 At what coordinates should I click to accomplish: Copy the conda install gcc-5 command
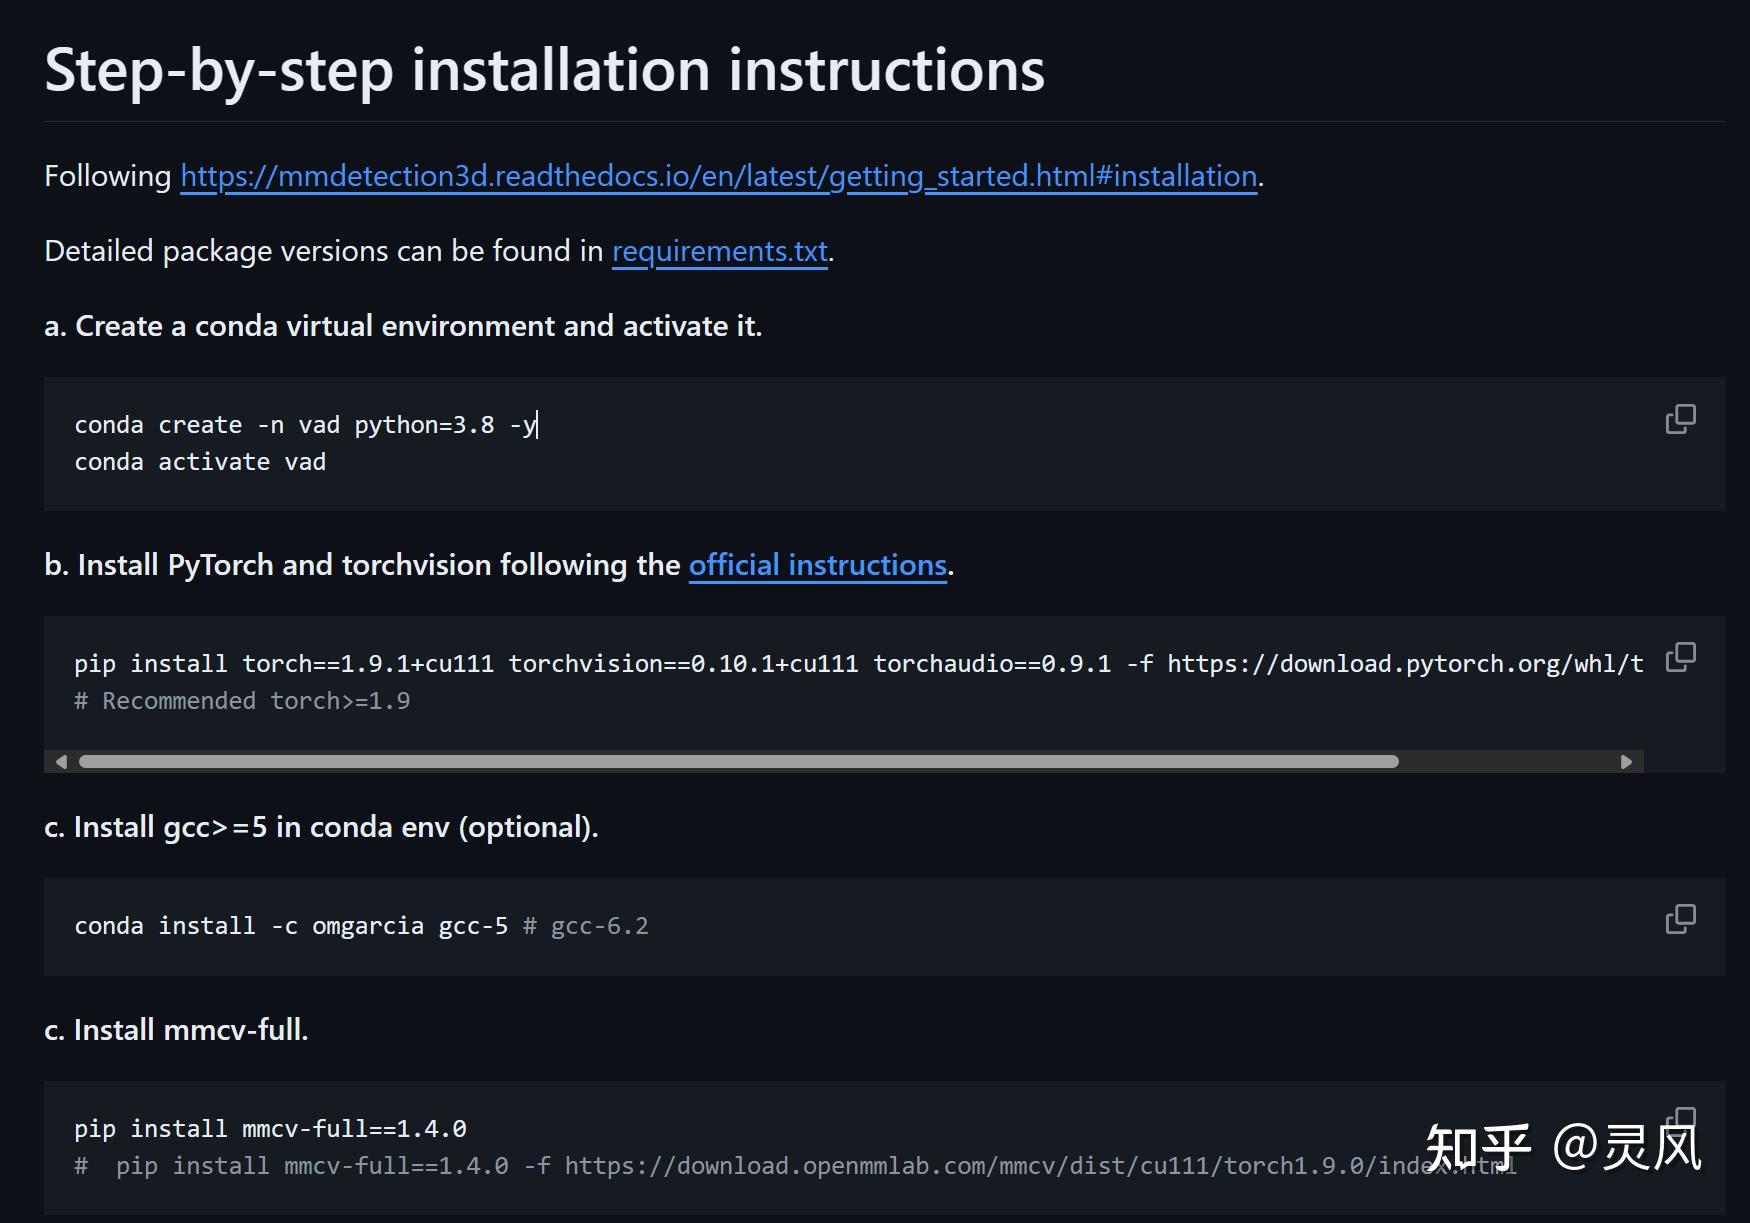1680,919
